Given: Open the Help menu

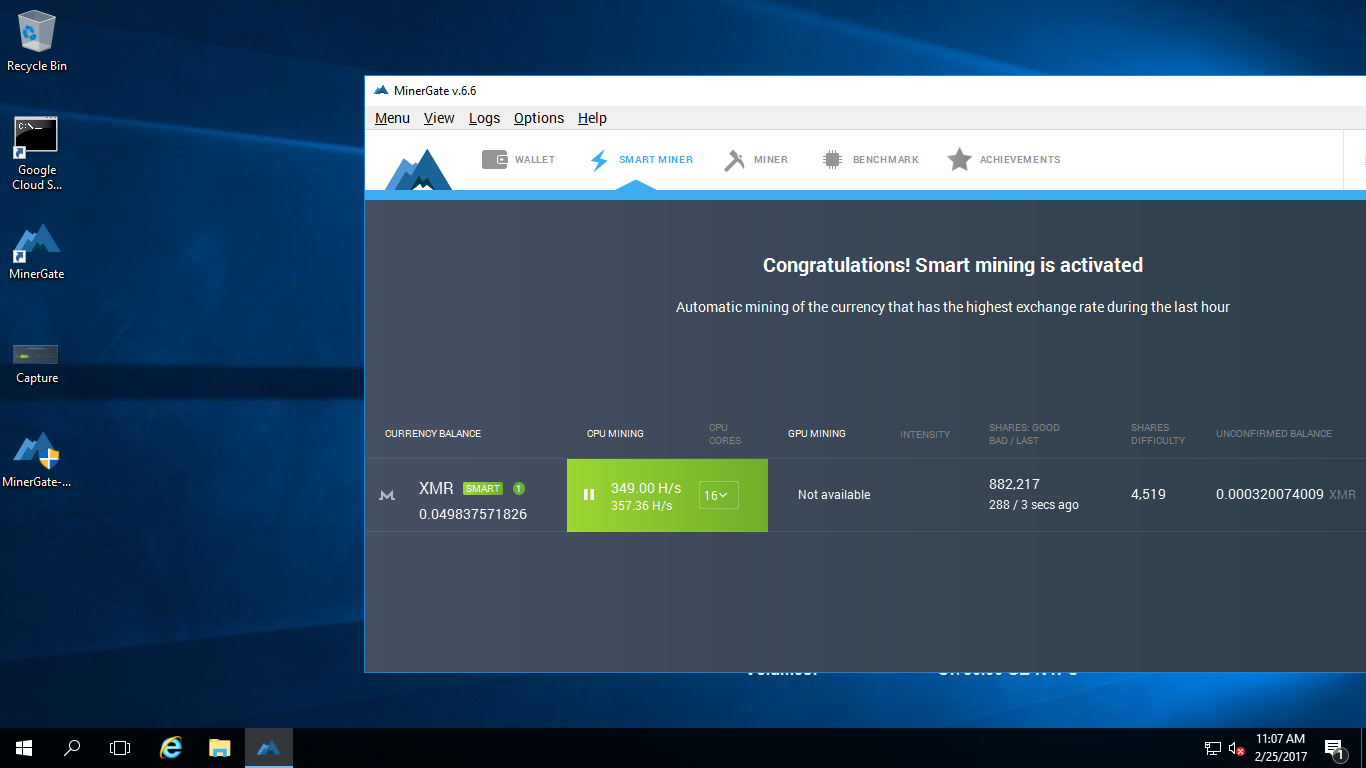Looking at the screenshot, I should tap(592, 118).
